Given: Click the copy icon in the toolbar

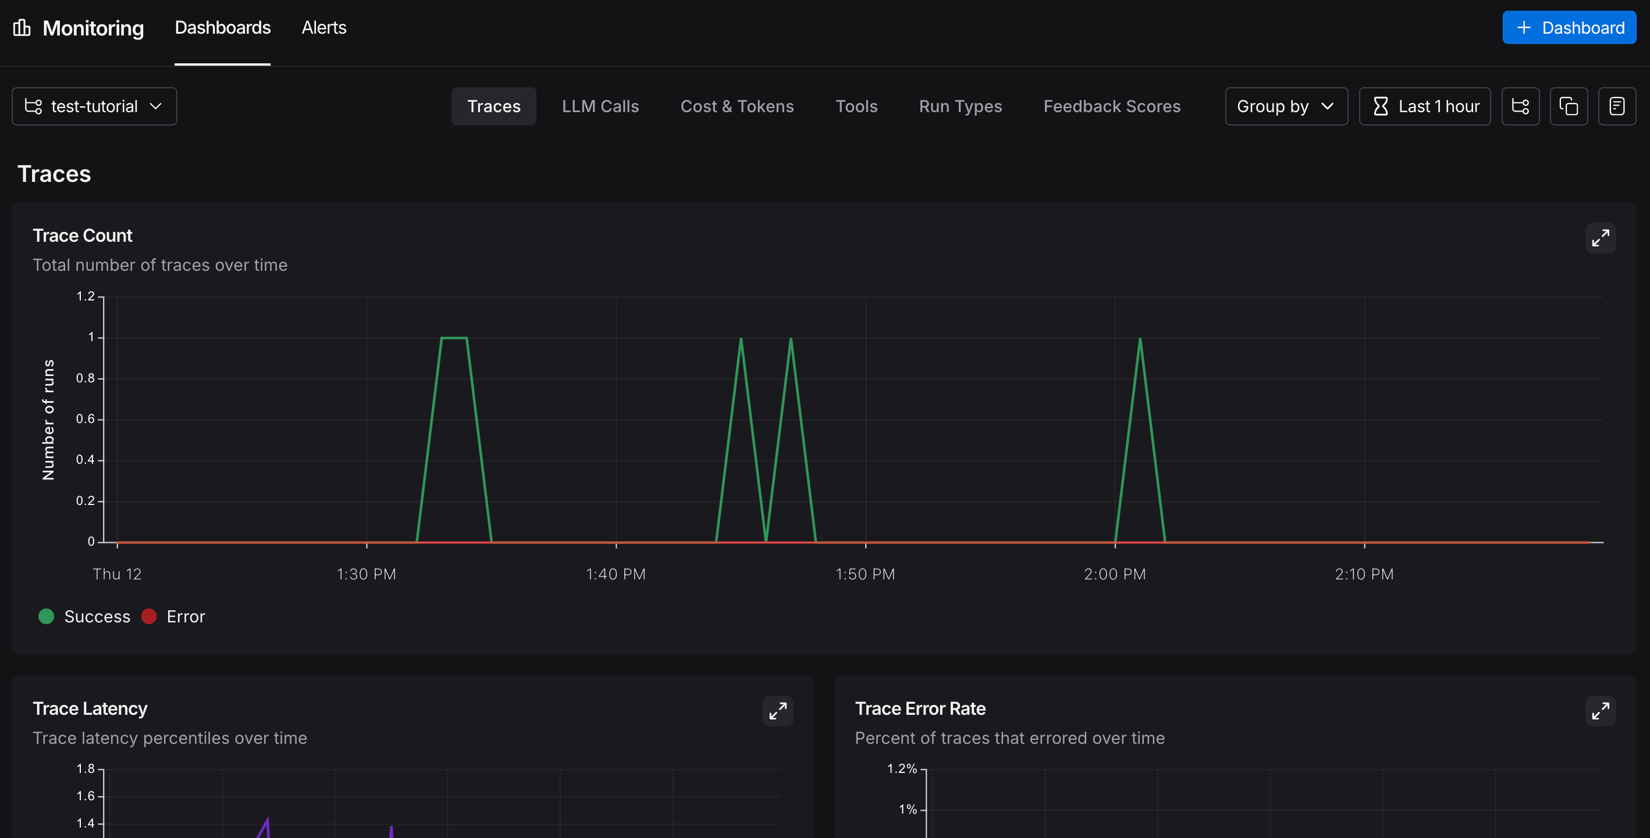Looking at the screenshot, I should tap(1568, 106).
